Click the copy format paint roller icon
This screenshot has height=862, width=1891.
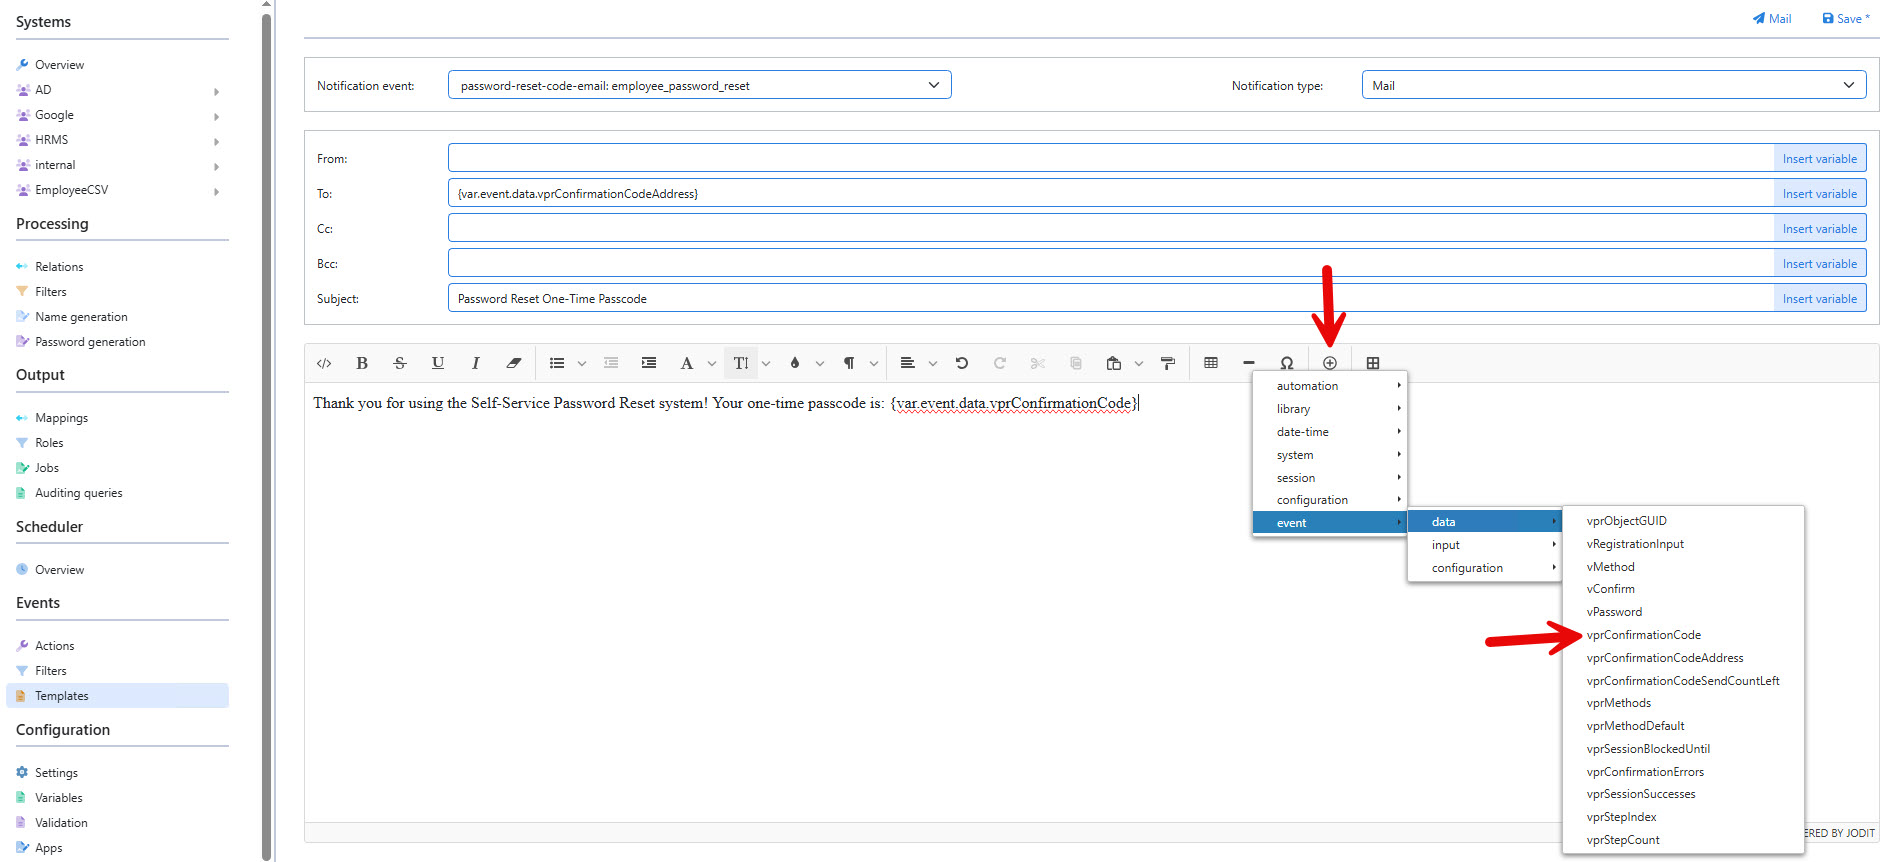tap(1168, 363)
